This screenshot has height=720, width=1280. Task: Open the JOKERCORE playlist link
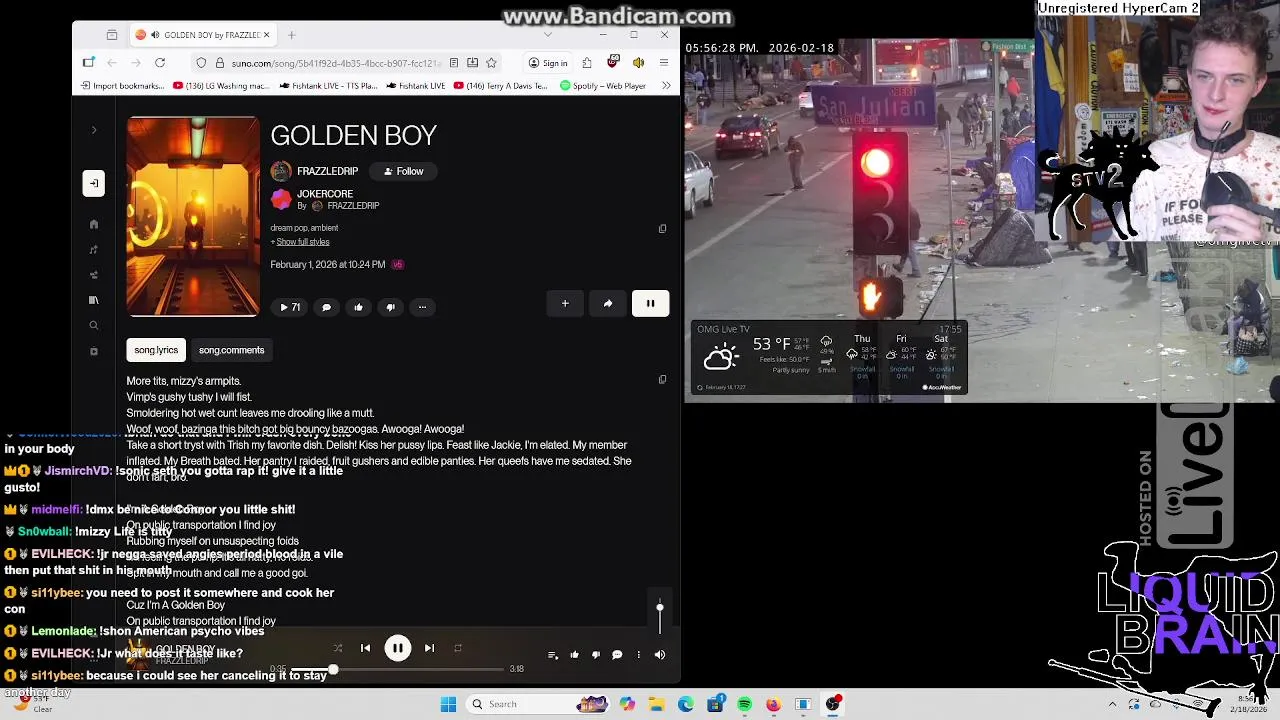point(325,194)
